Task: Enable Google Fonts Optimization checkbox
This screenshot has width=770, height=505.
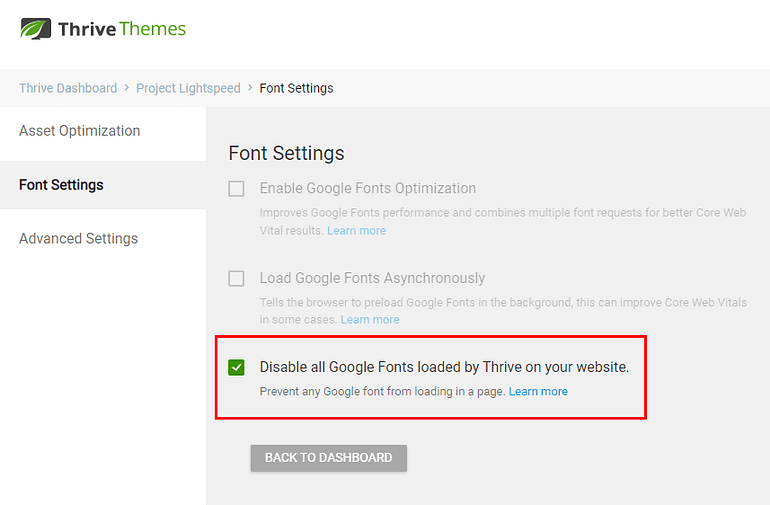Action: pyautogui.click(x=236, y=188)
